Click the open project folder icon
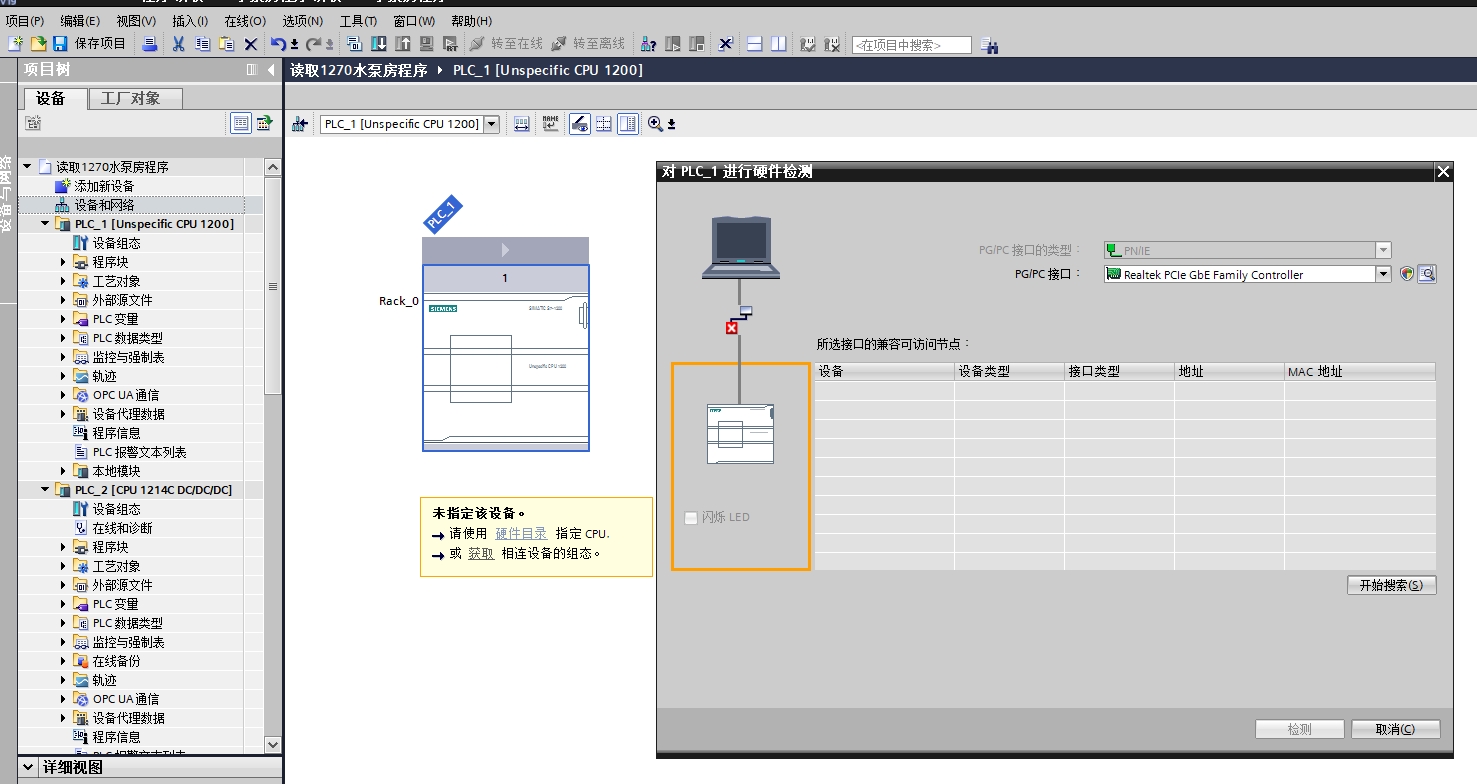 pyautogui.click(x=38, y=44)
